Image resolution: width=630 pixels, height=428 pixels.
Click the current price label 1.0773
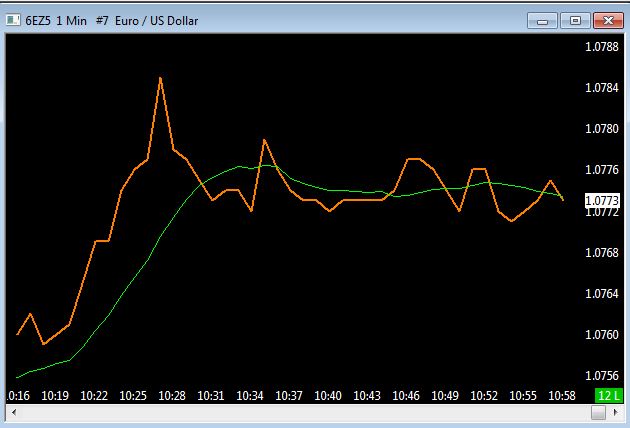point(602,201)
